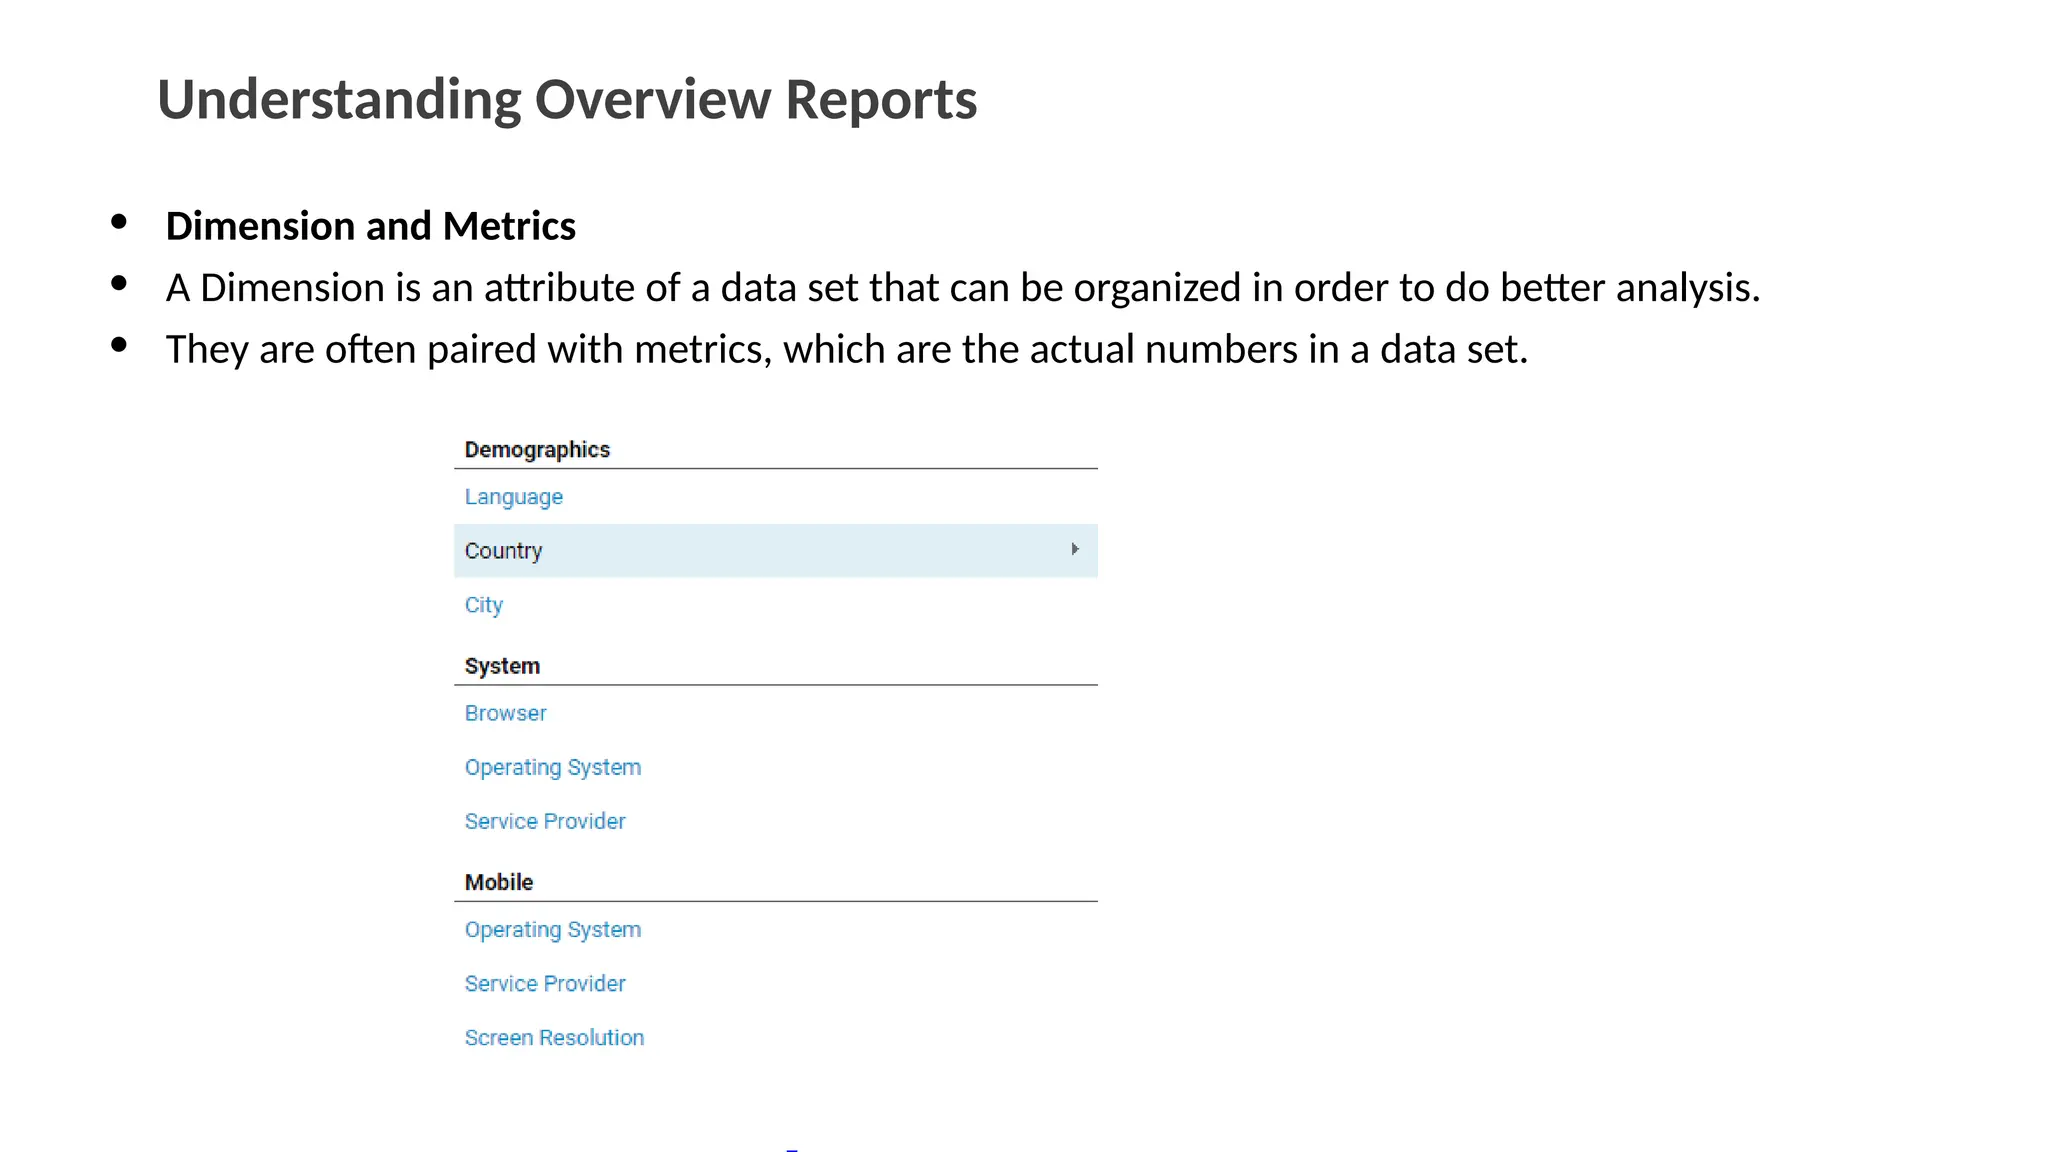Open Operating System under System section
This screenshot has height=1152, width=2048.
click(553, 767)
